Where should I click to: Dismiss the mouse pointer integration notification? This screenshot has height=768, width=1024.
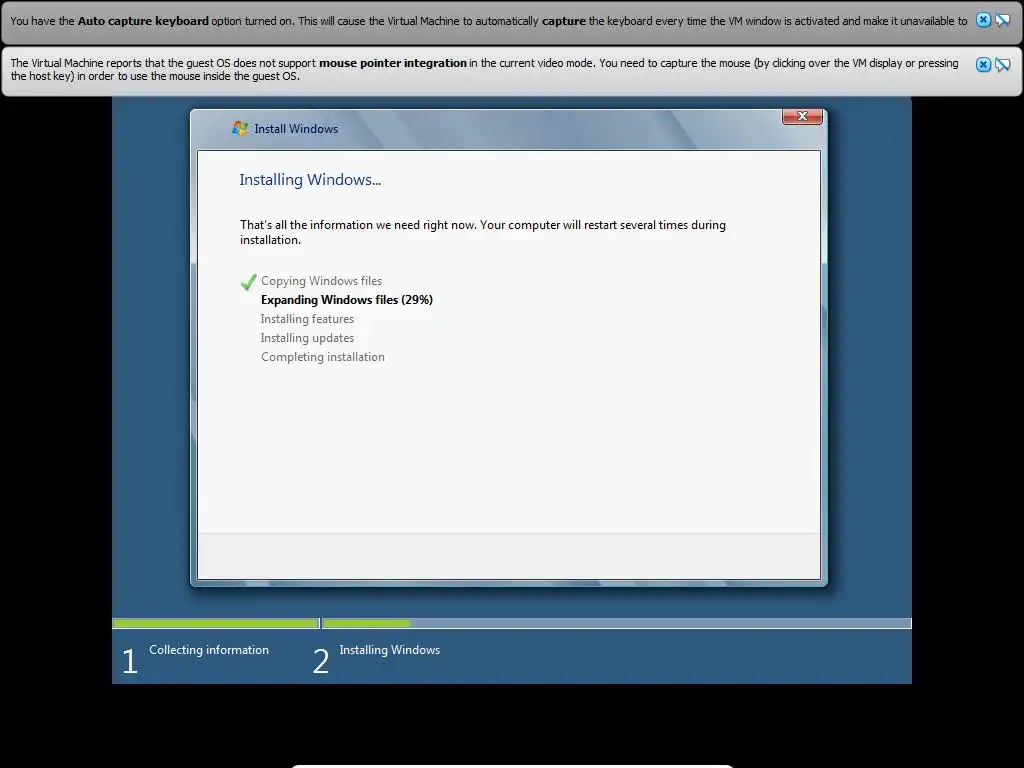click(983, 64)
